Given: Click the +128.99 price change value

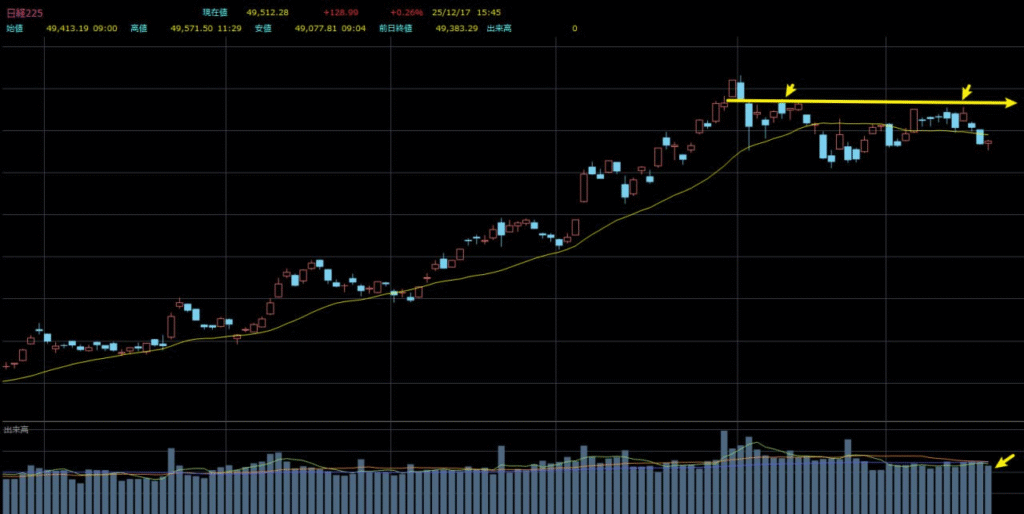Looking at the screenshot, I should click(340, 12).
